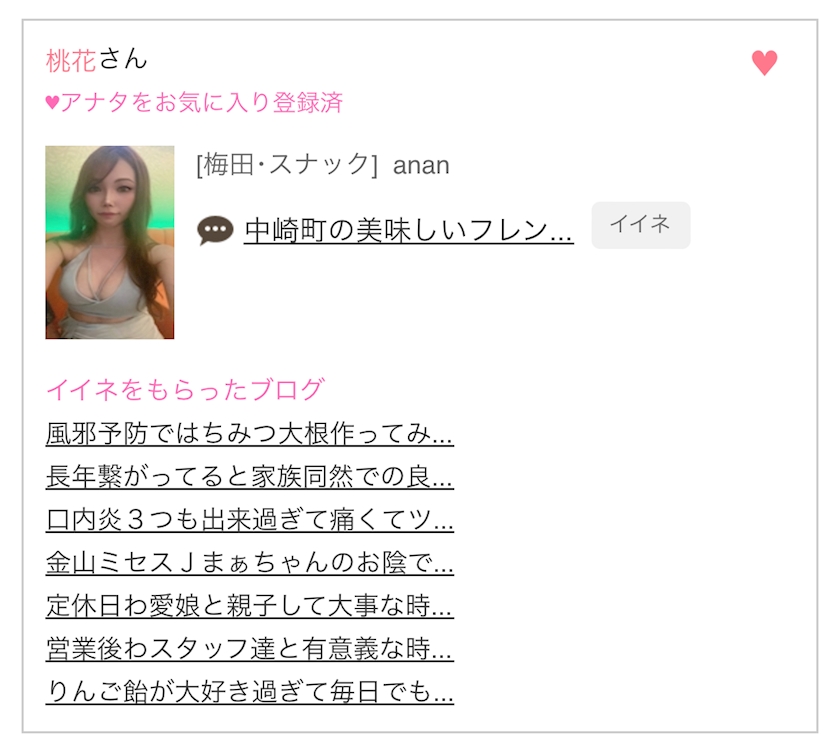Click the pink heart favorite icon

pyautogui.click(x=764, y=63)
